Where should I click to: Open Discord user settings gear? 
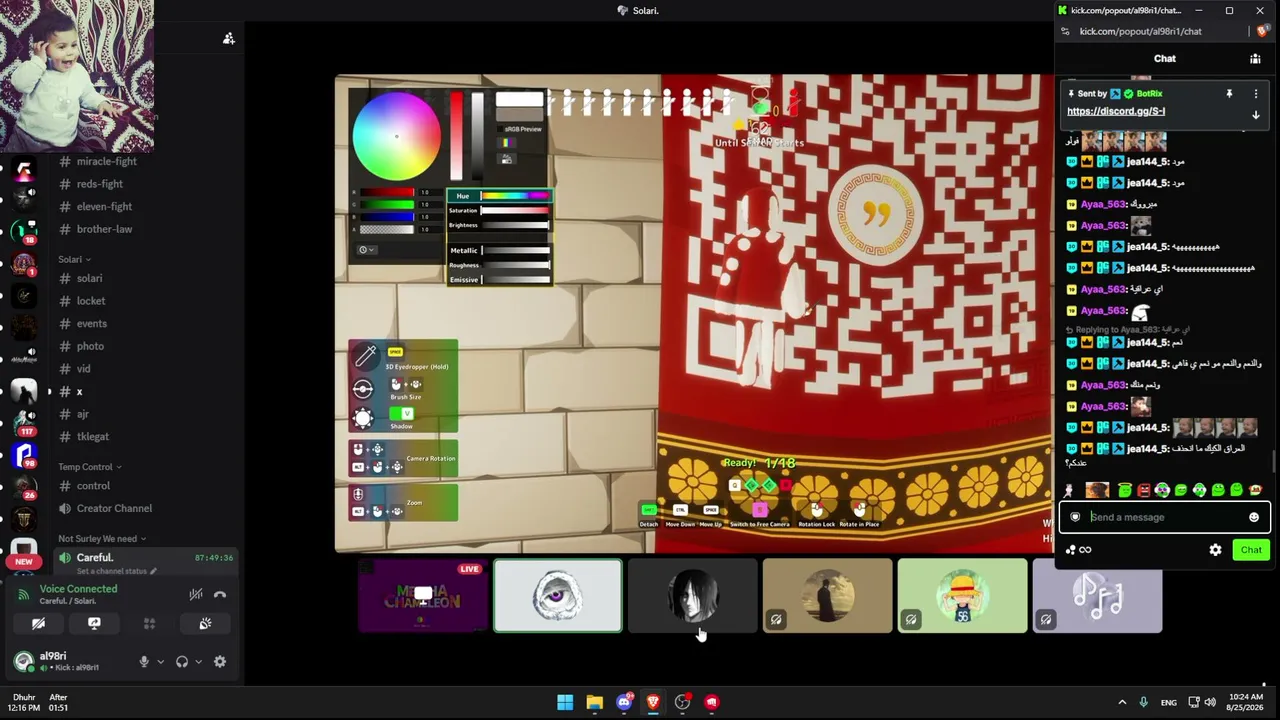(x=220, y=661)
